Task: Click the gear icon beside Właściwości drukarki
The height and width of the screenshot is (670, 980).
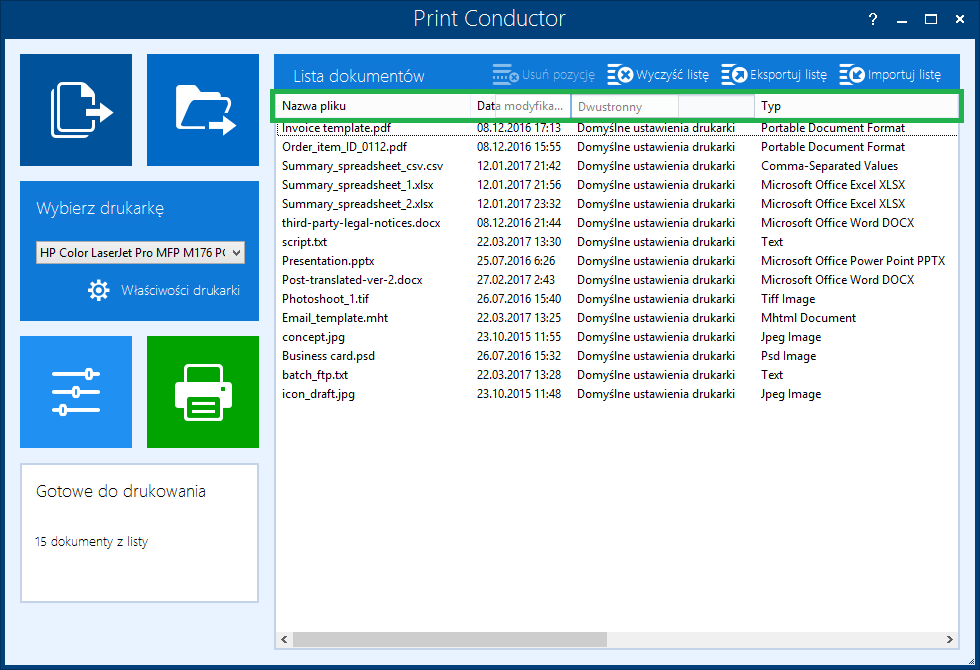Action: pyautogui.click(x=98, y=290)
